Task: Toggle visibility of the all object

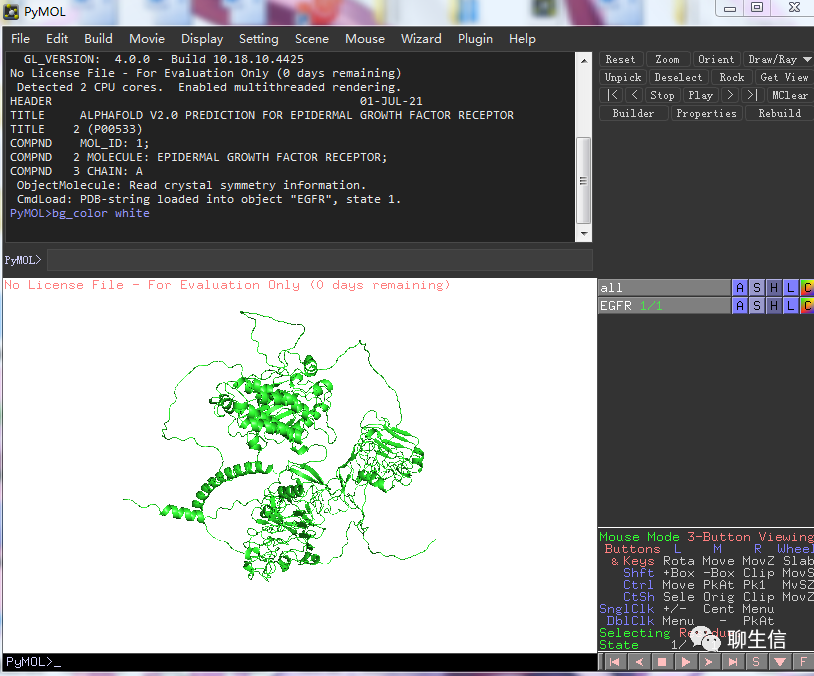Action: (x=664, y=288)
